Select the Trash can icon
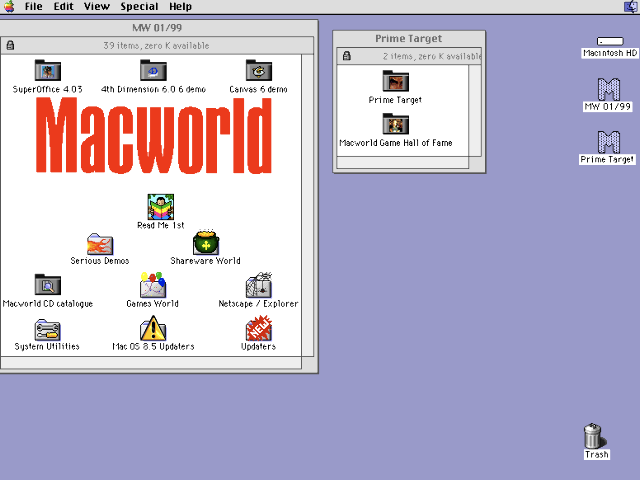This screenshot has width=640, height=480. 594,436
